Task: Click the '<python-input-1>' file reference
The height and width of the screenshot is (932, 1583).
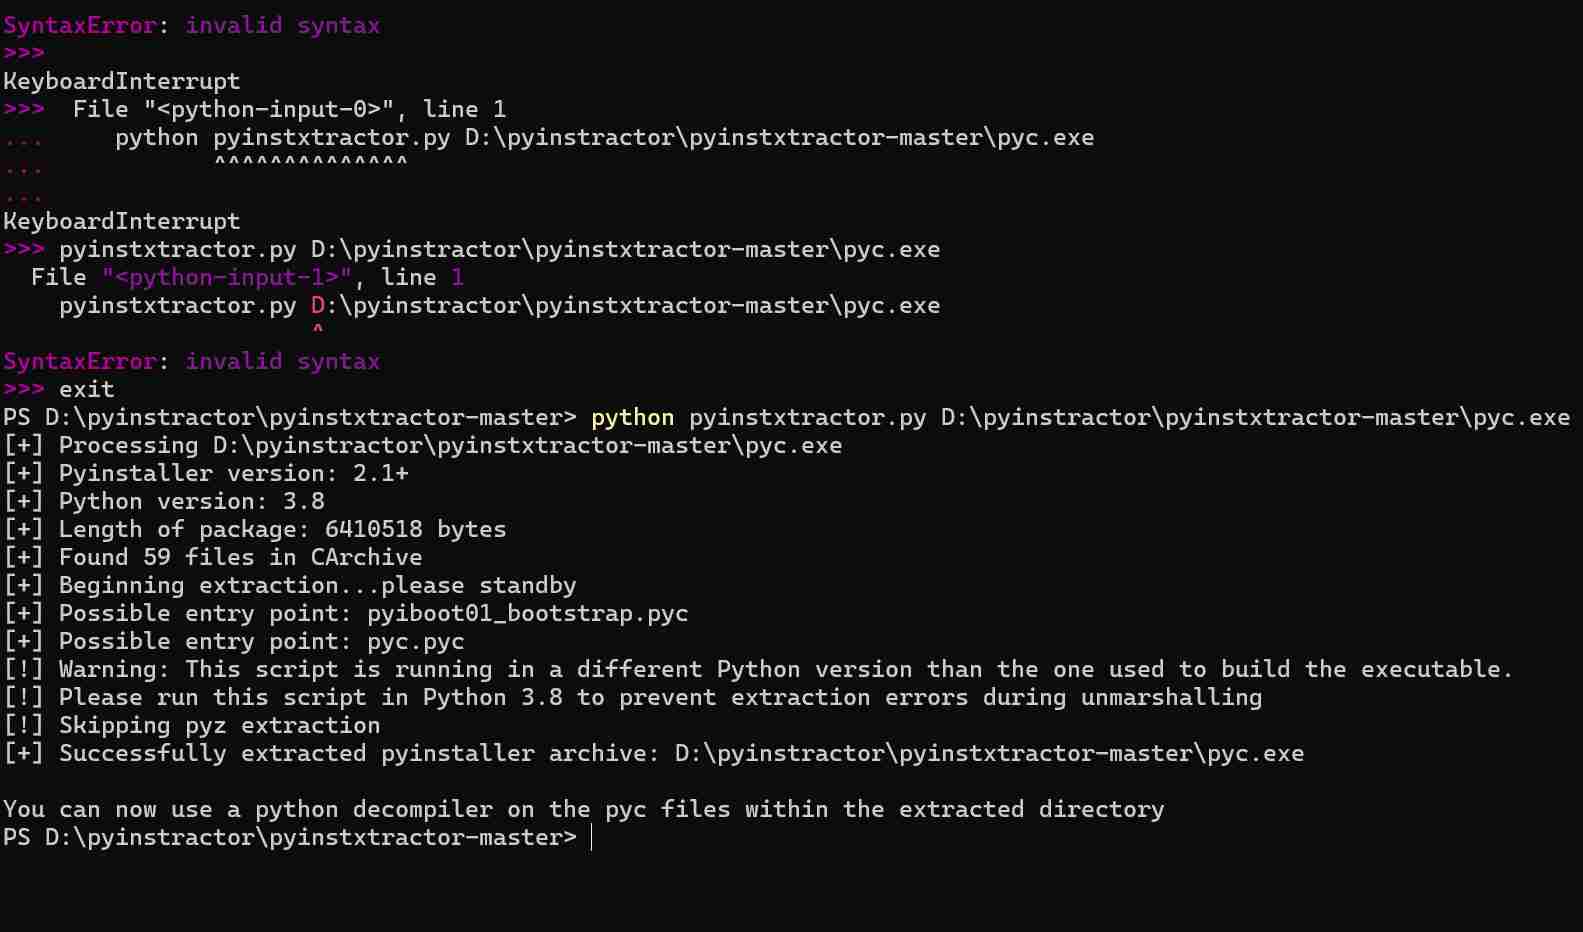Action: click(227, 277)
